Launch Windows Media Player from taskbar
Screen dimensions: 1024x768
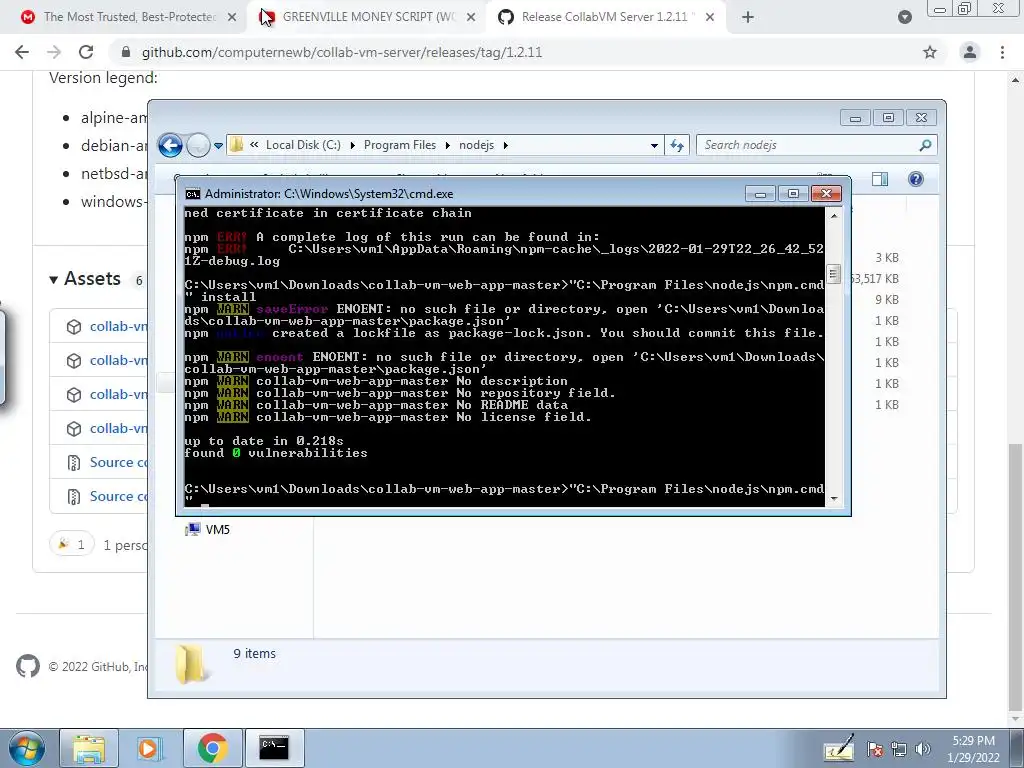(150, 748)
